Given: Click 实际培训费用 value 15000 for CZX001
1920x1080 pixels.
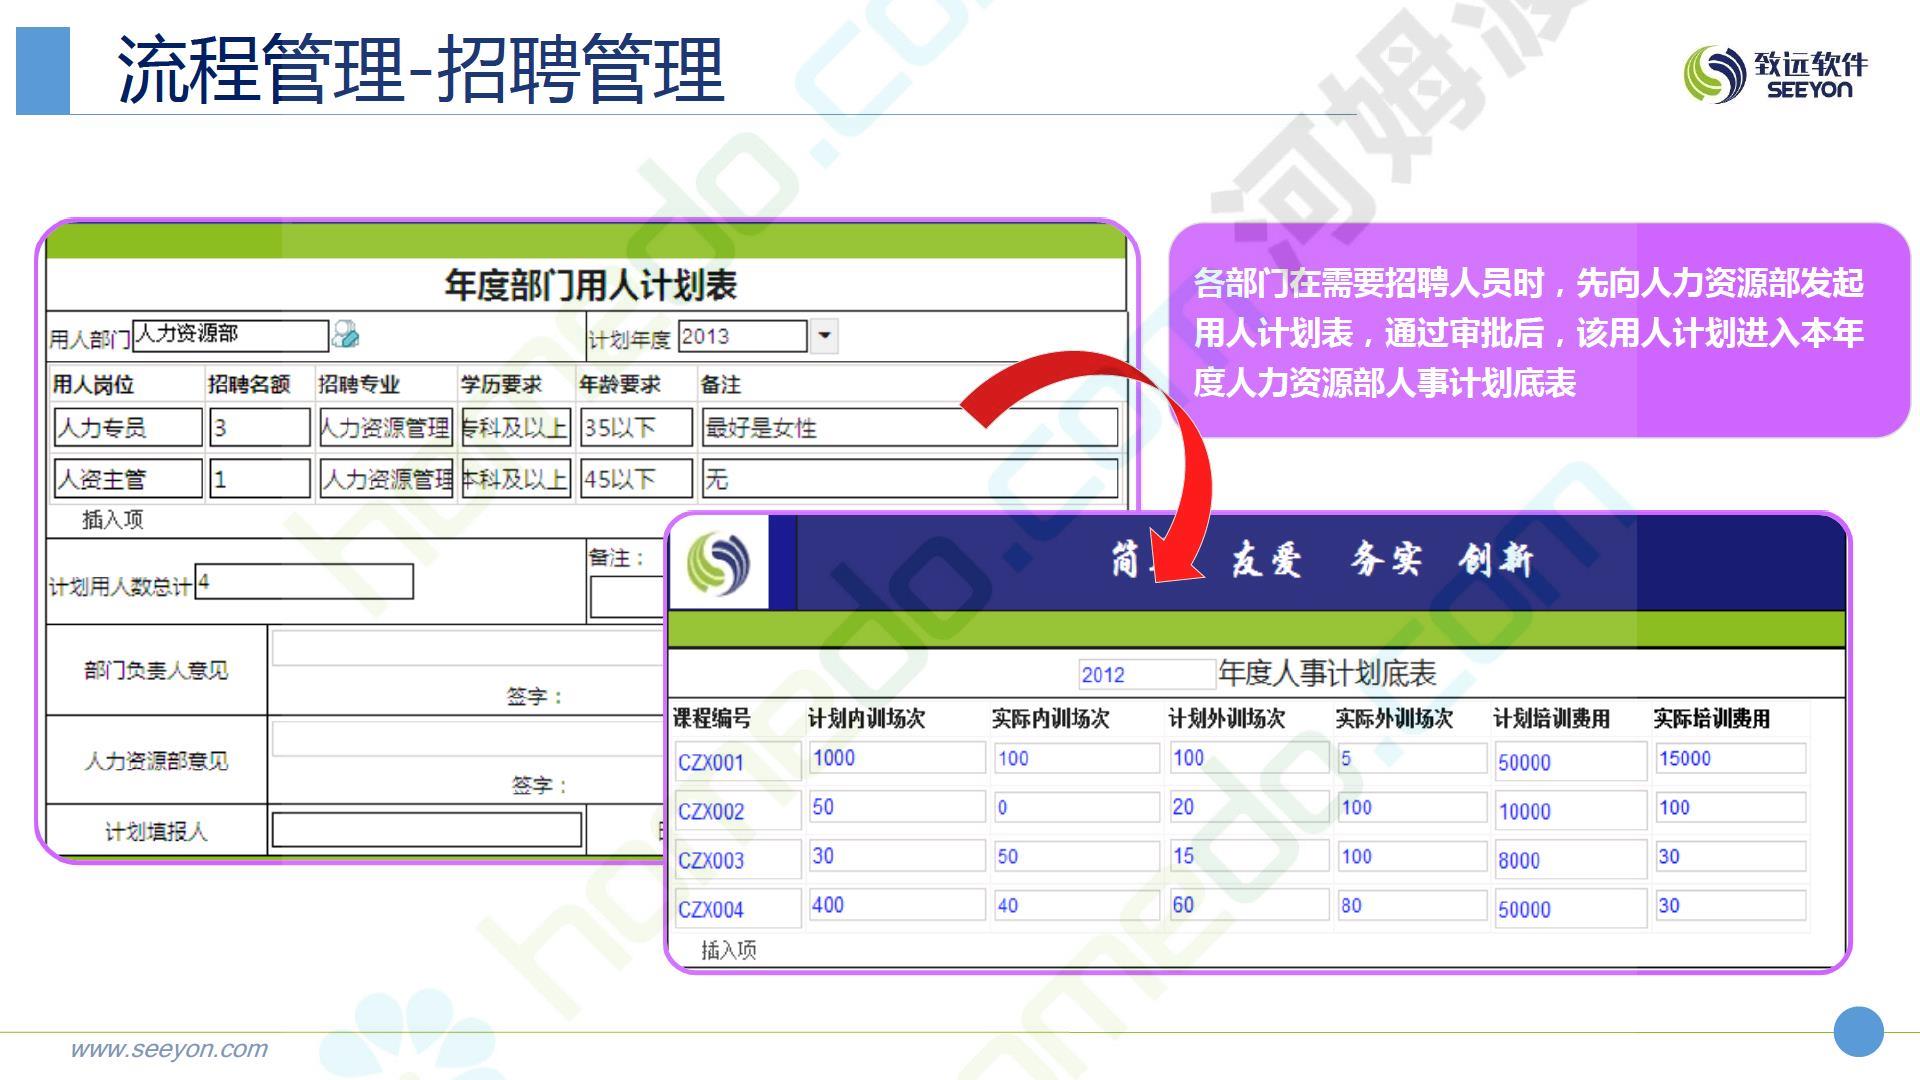Looking at the screenshot, I should (1731, 758).
